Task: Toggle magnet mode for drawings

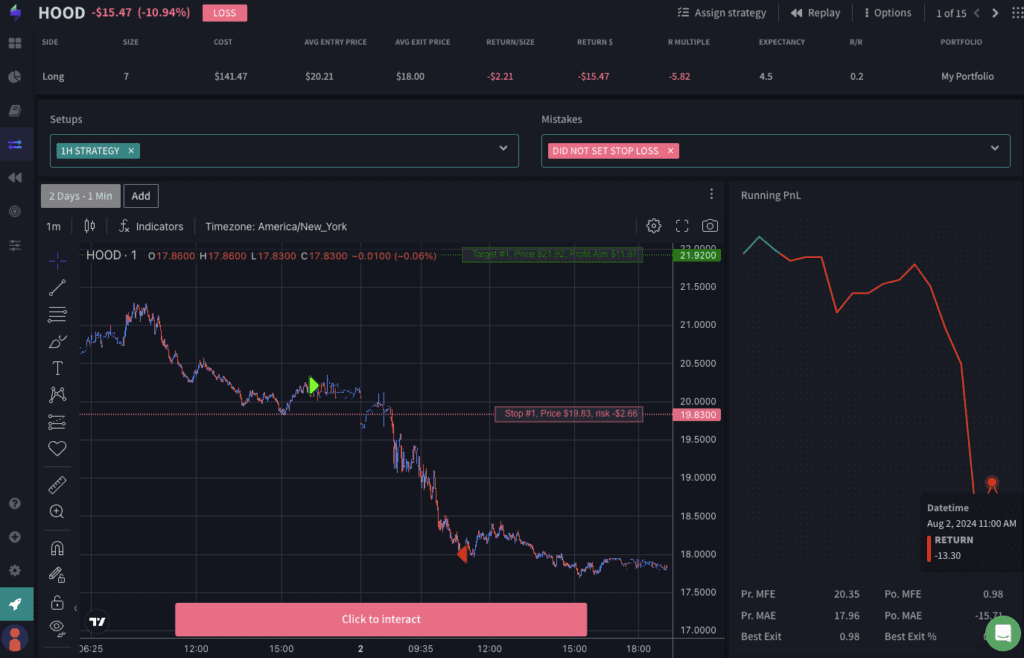Action: point(57,548)
